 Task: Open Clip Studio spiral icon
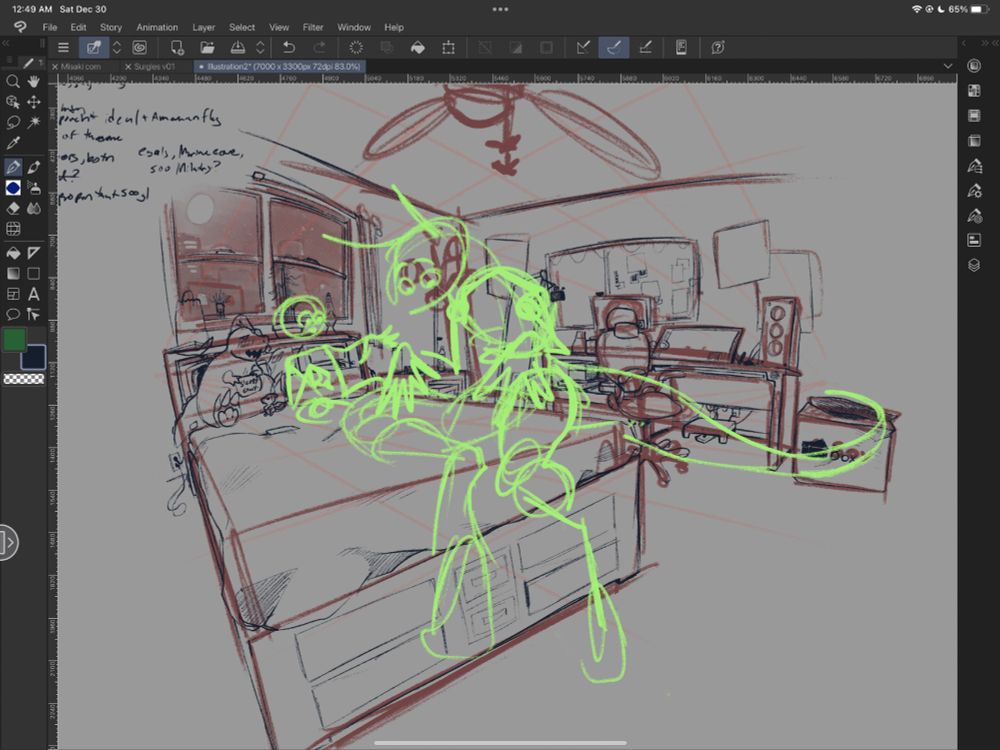coord(140,47)
